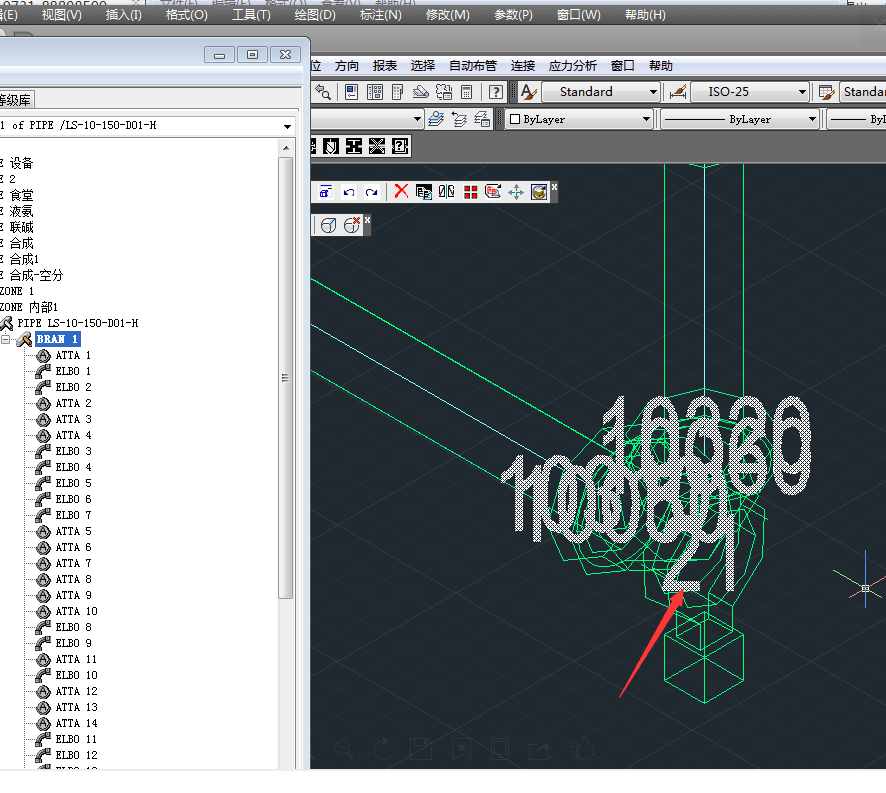This screenshot has height=793, width=886.
Task: Open the ByLayer linetype dropdown
Action: [x=740, y=119]
